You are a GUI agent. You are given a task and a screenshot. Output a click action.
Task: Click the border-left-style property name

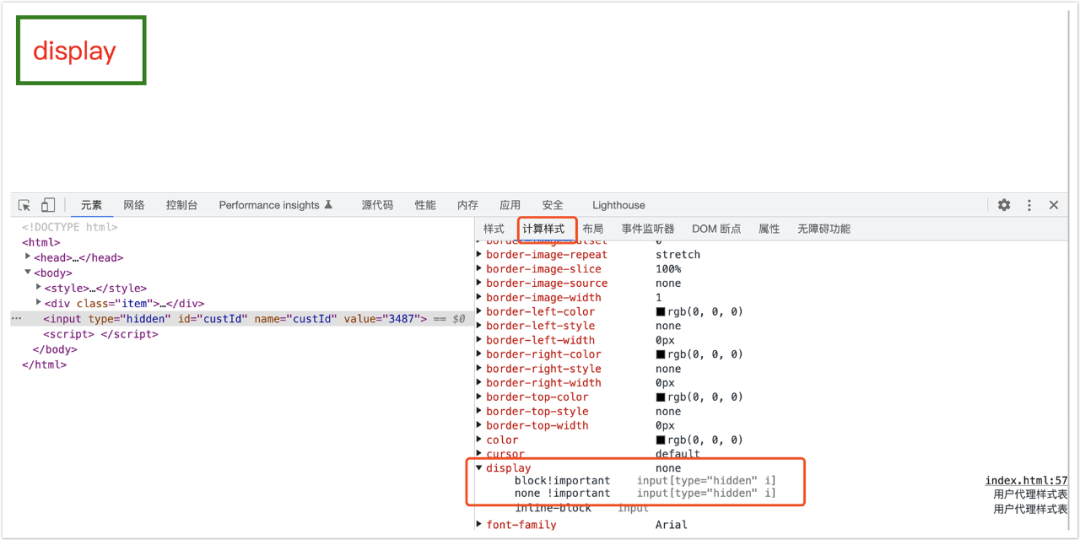540,326
